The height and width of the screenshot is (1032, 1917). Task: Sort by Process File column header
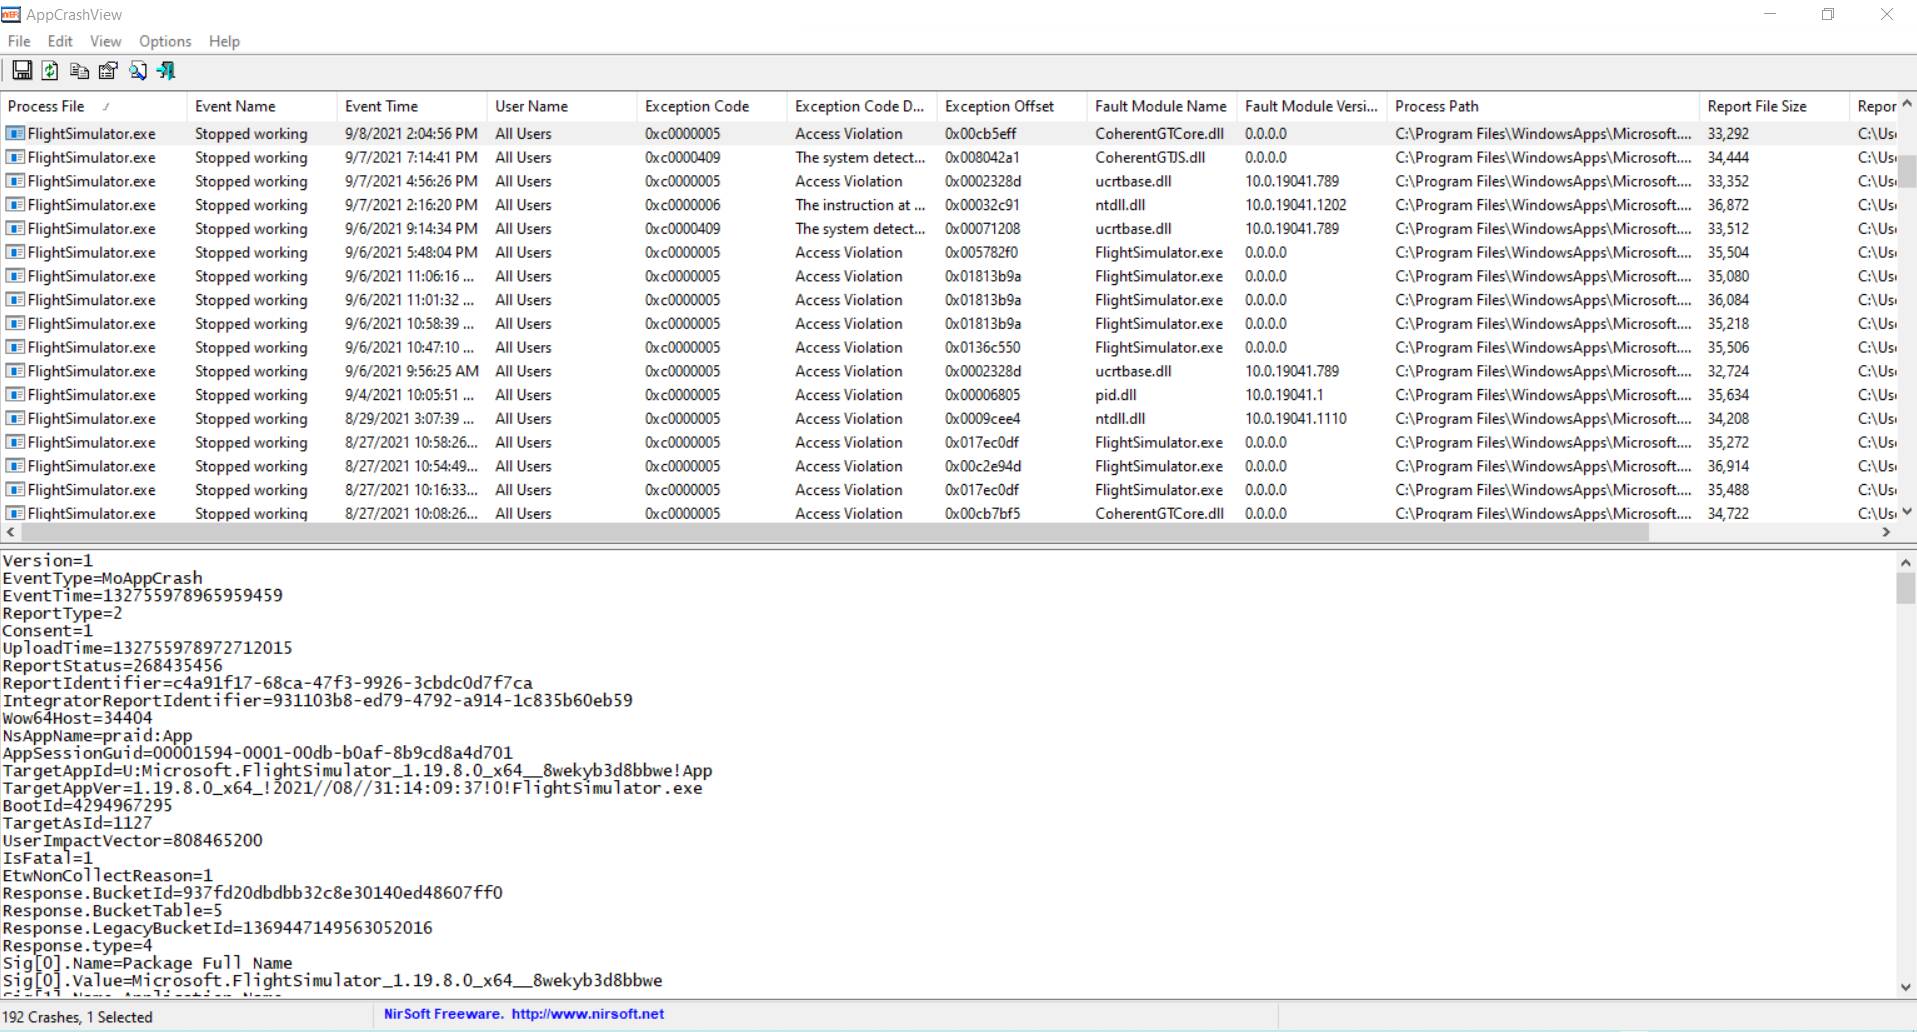[94, 106]
